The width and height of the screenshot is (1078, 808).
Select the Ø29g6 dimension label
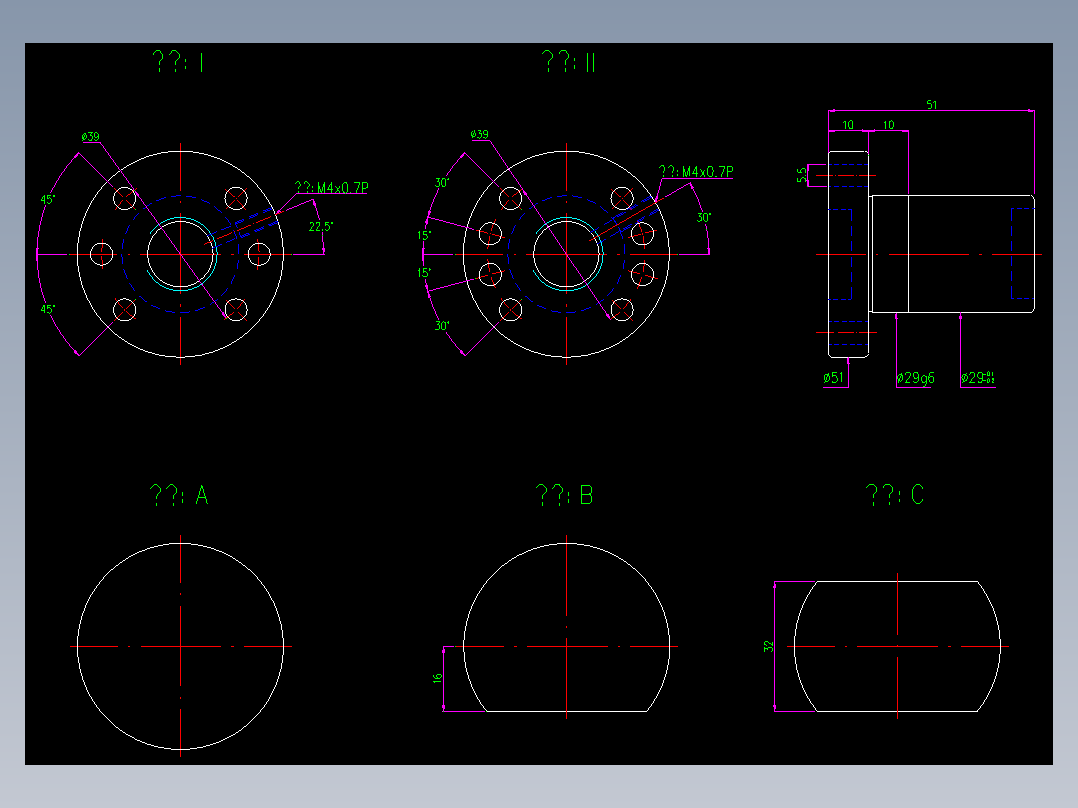(915, 377)
